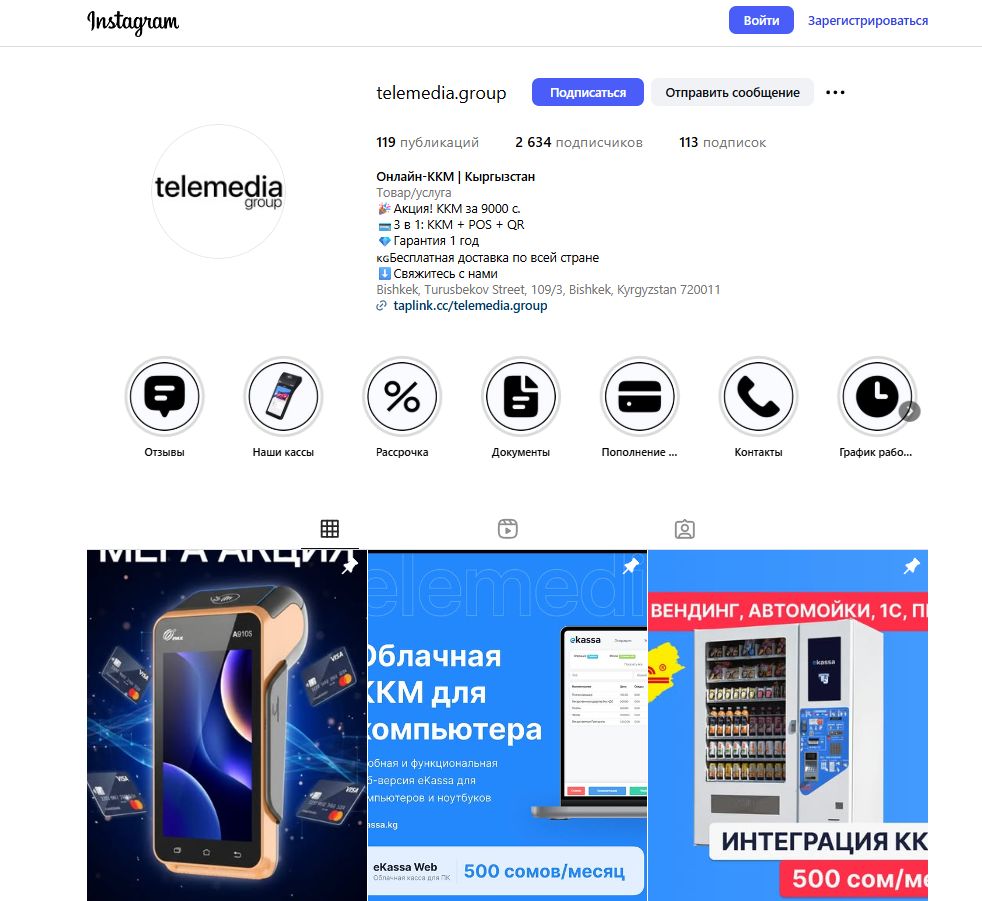Switch to the posts grid tab
The image size is (982, 901).
point(329,529)
